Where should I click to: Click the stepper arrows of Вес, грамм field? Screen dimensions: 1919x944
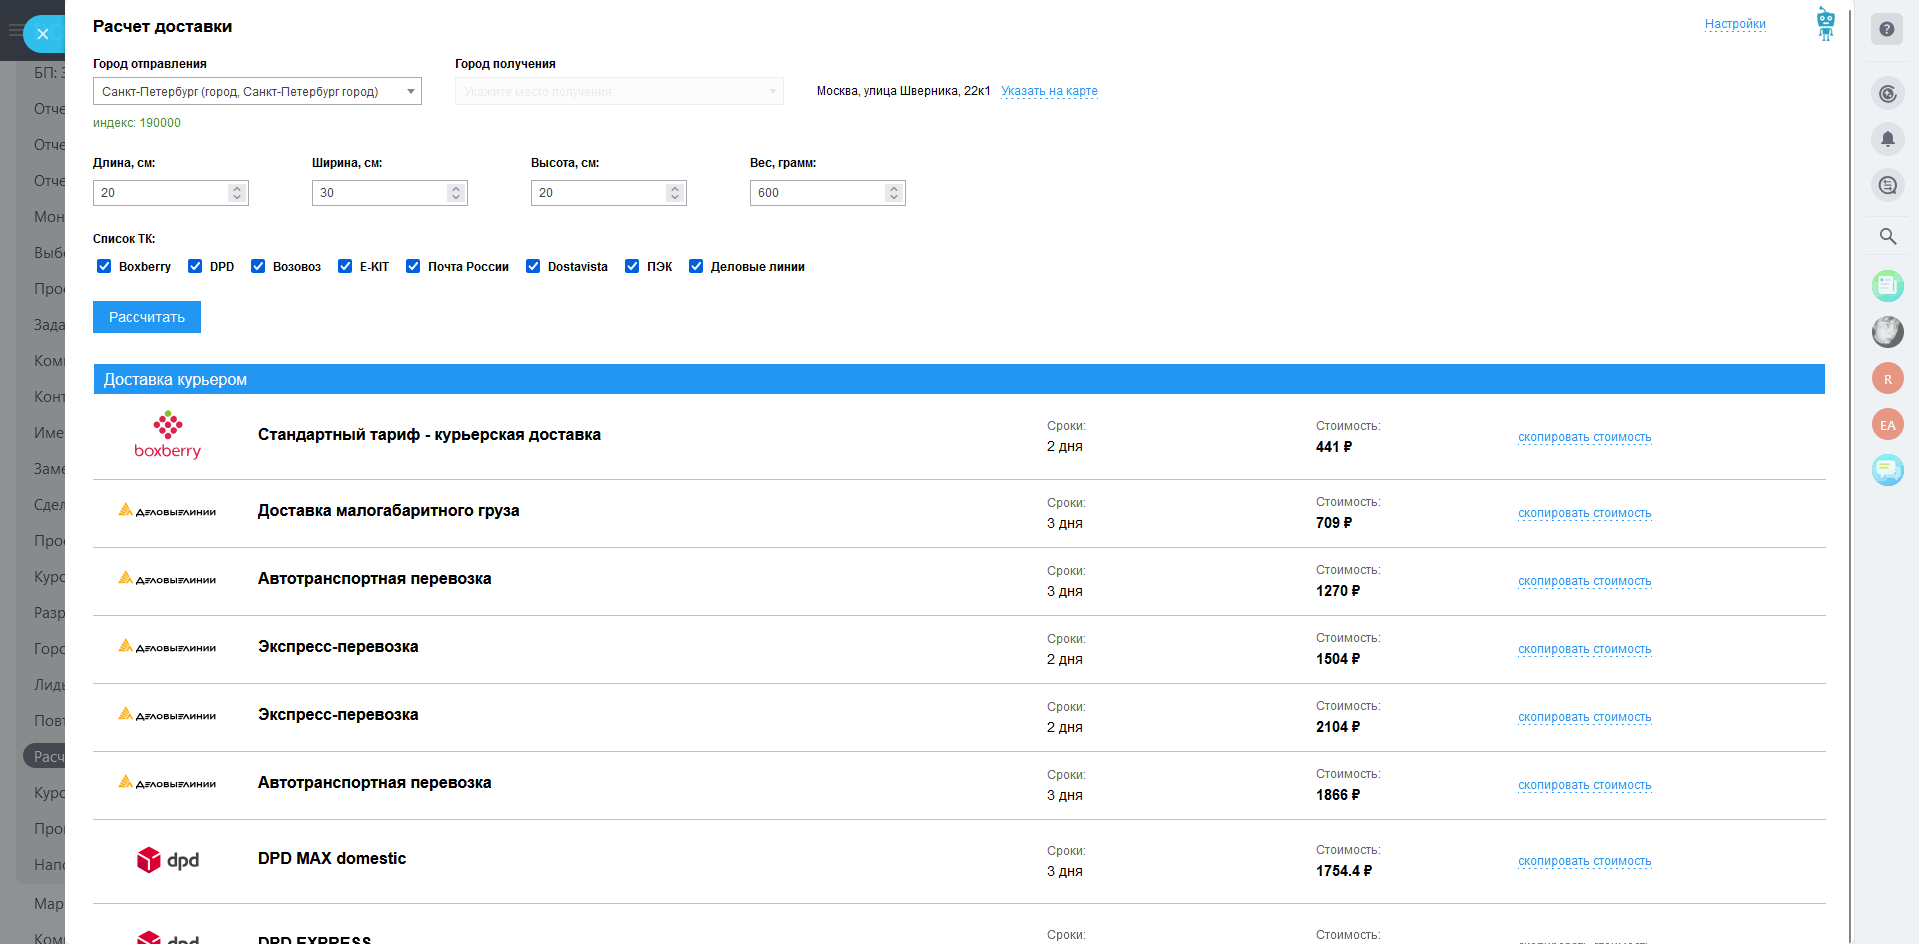click(894, 193)
